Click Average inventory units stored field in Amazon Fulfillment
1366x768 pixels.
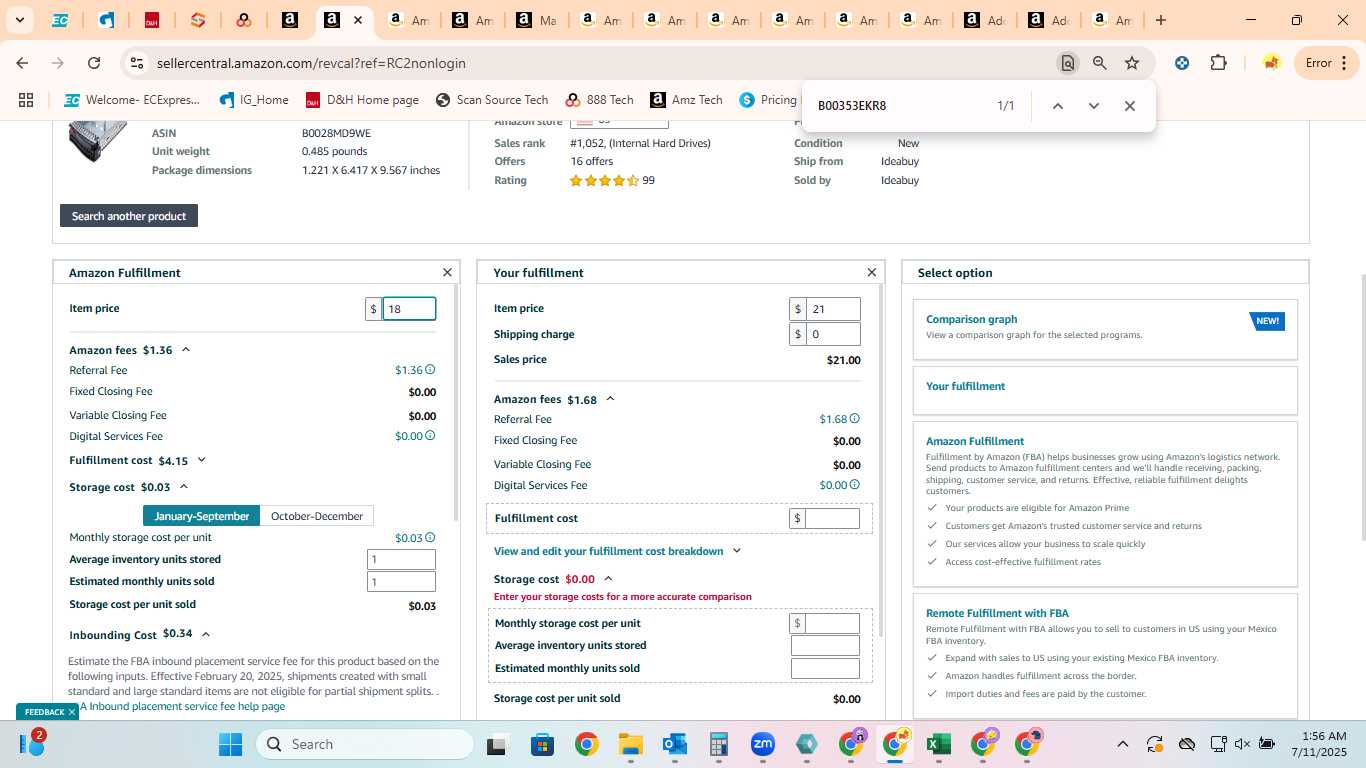tap(401, 560)
